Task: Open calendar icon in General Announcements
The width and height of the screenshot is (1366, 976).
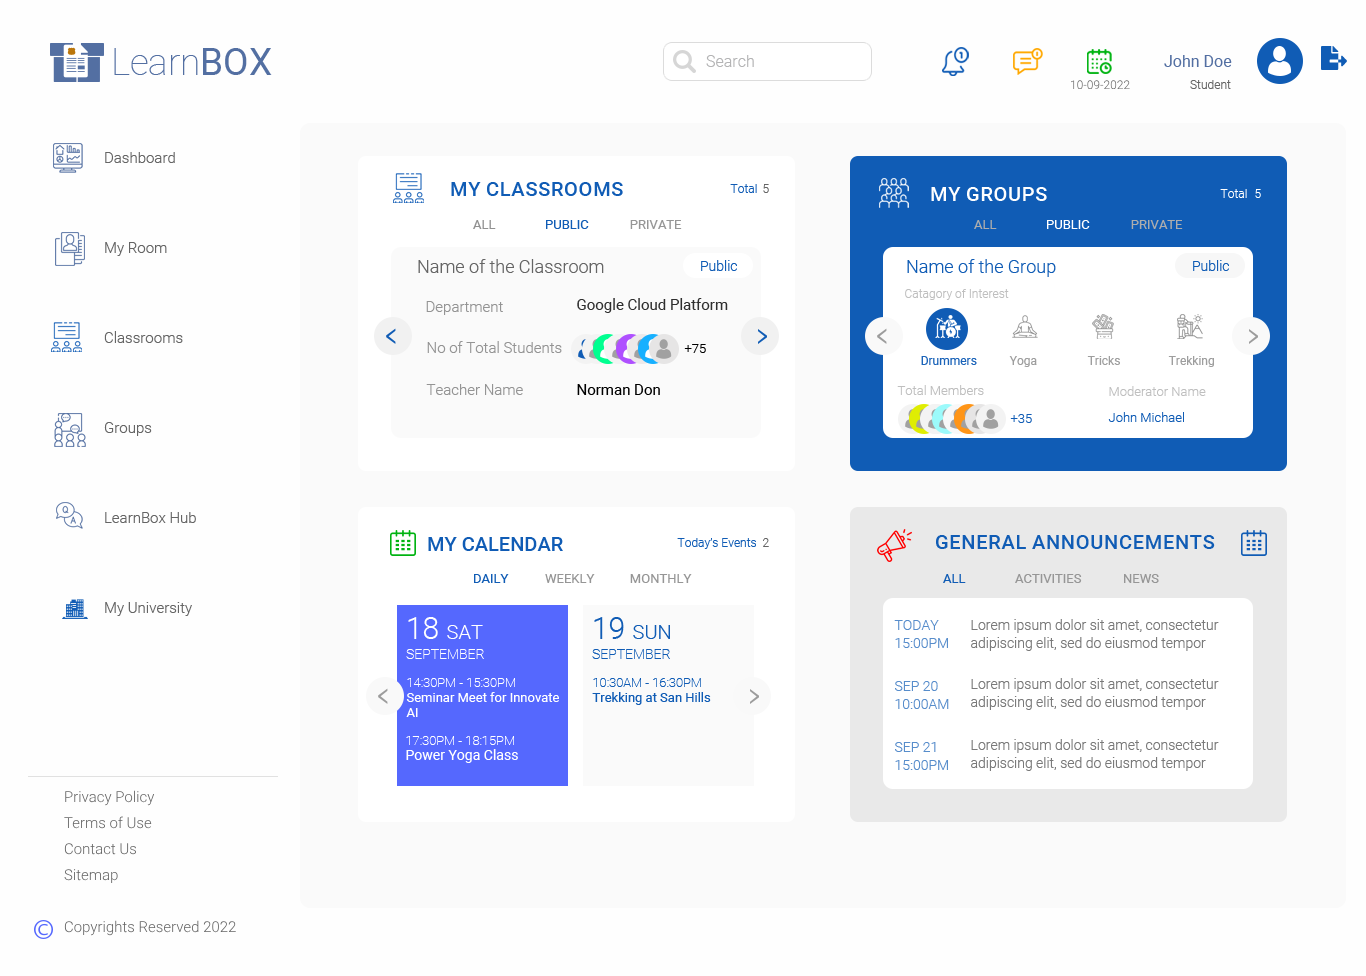Action: point(1253,543)
